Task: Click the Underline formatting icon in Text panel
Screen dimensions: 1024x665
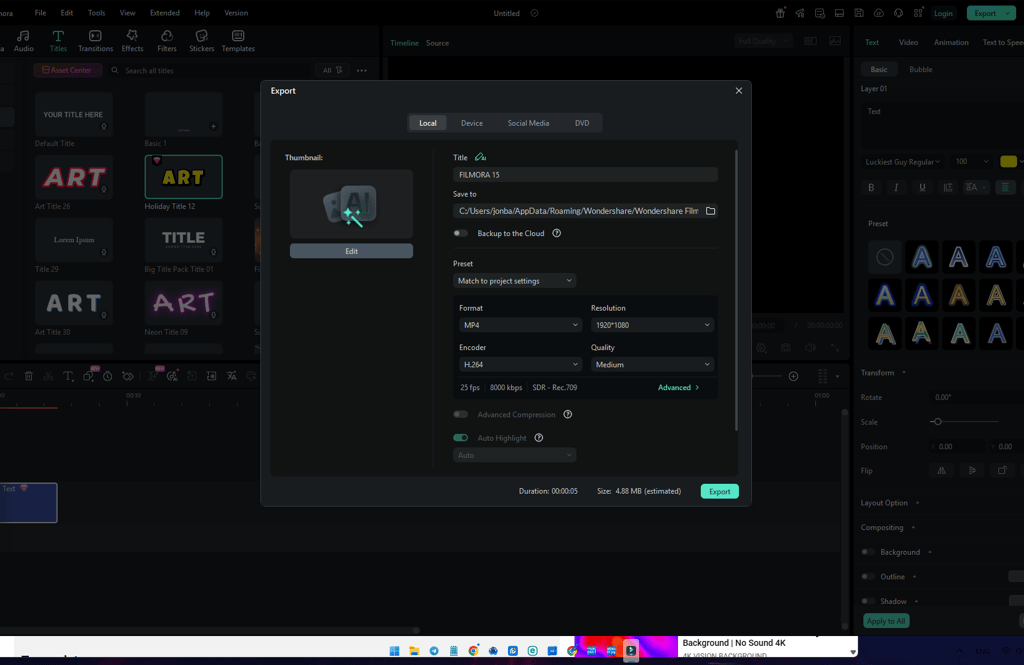Action: [x=922, y=187]
